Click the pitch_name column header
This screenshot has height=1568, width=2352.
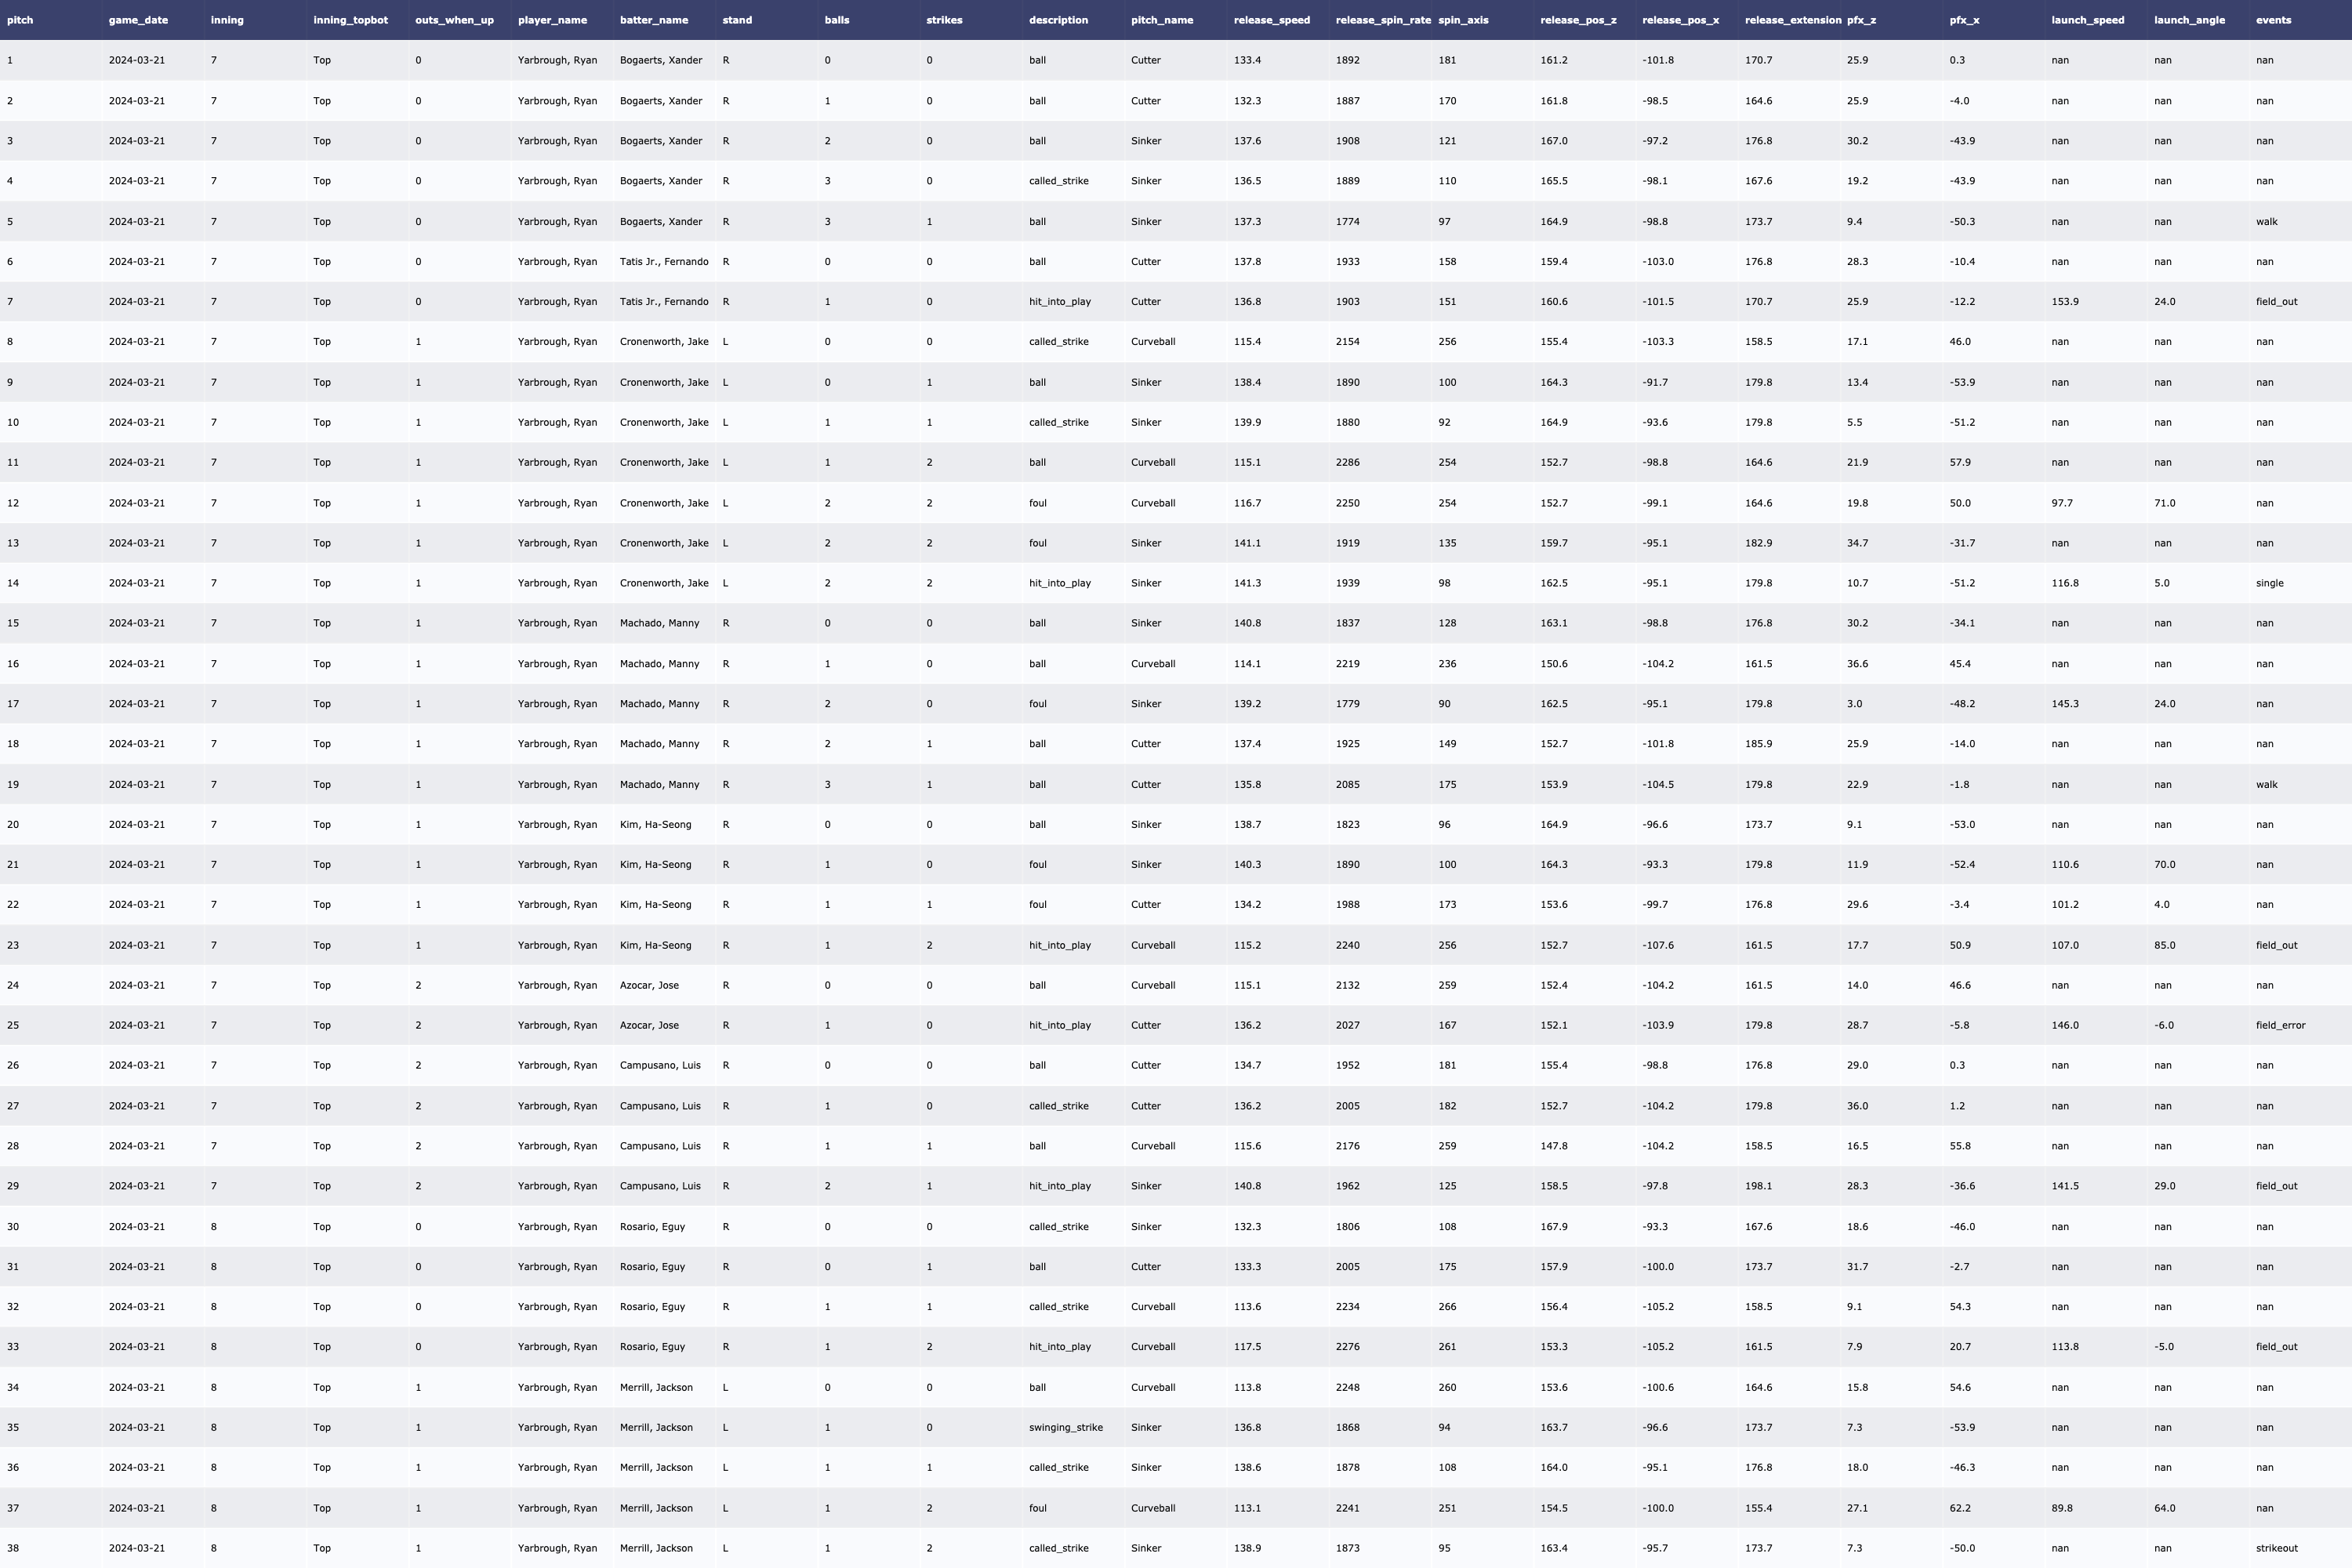coord(1161,20)
